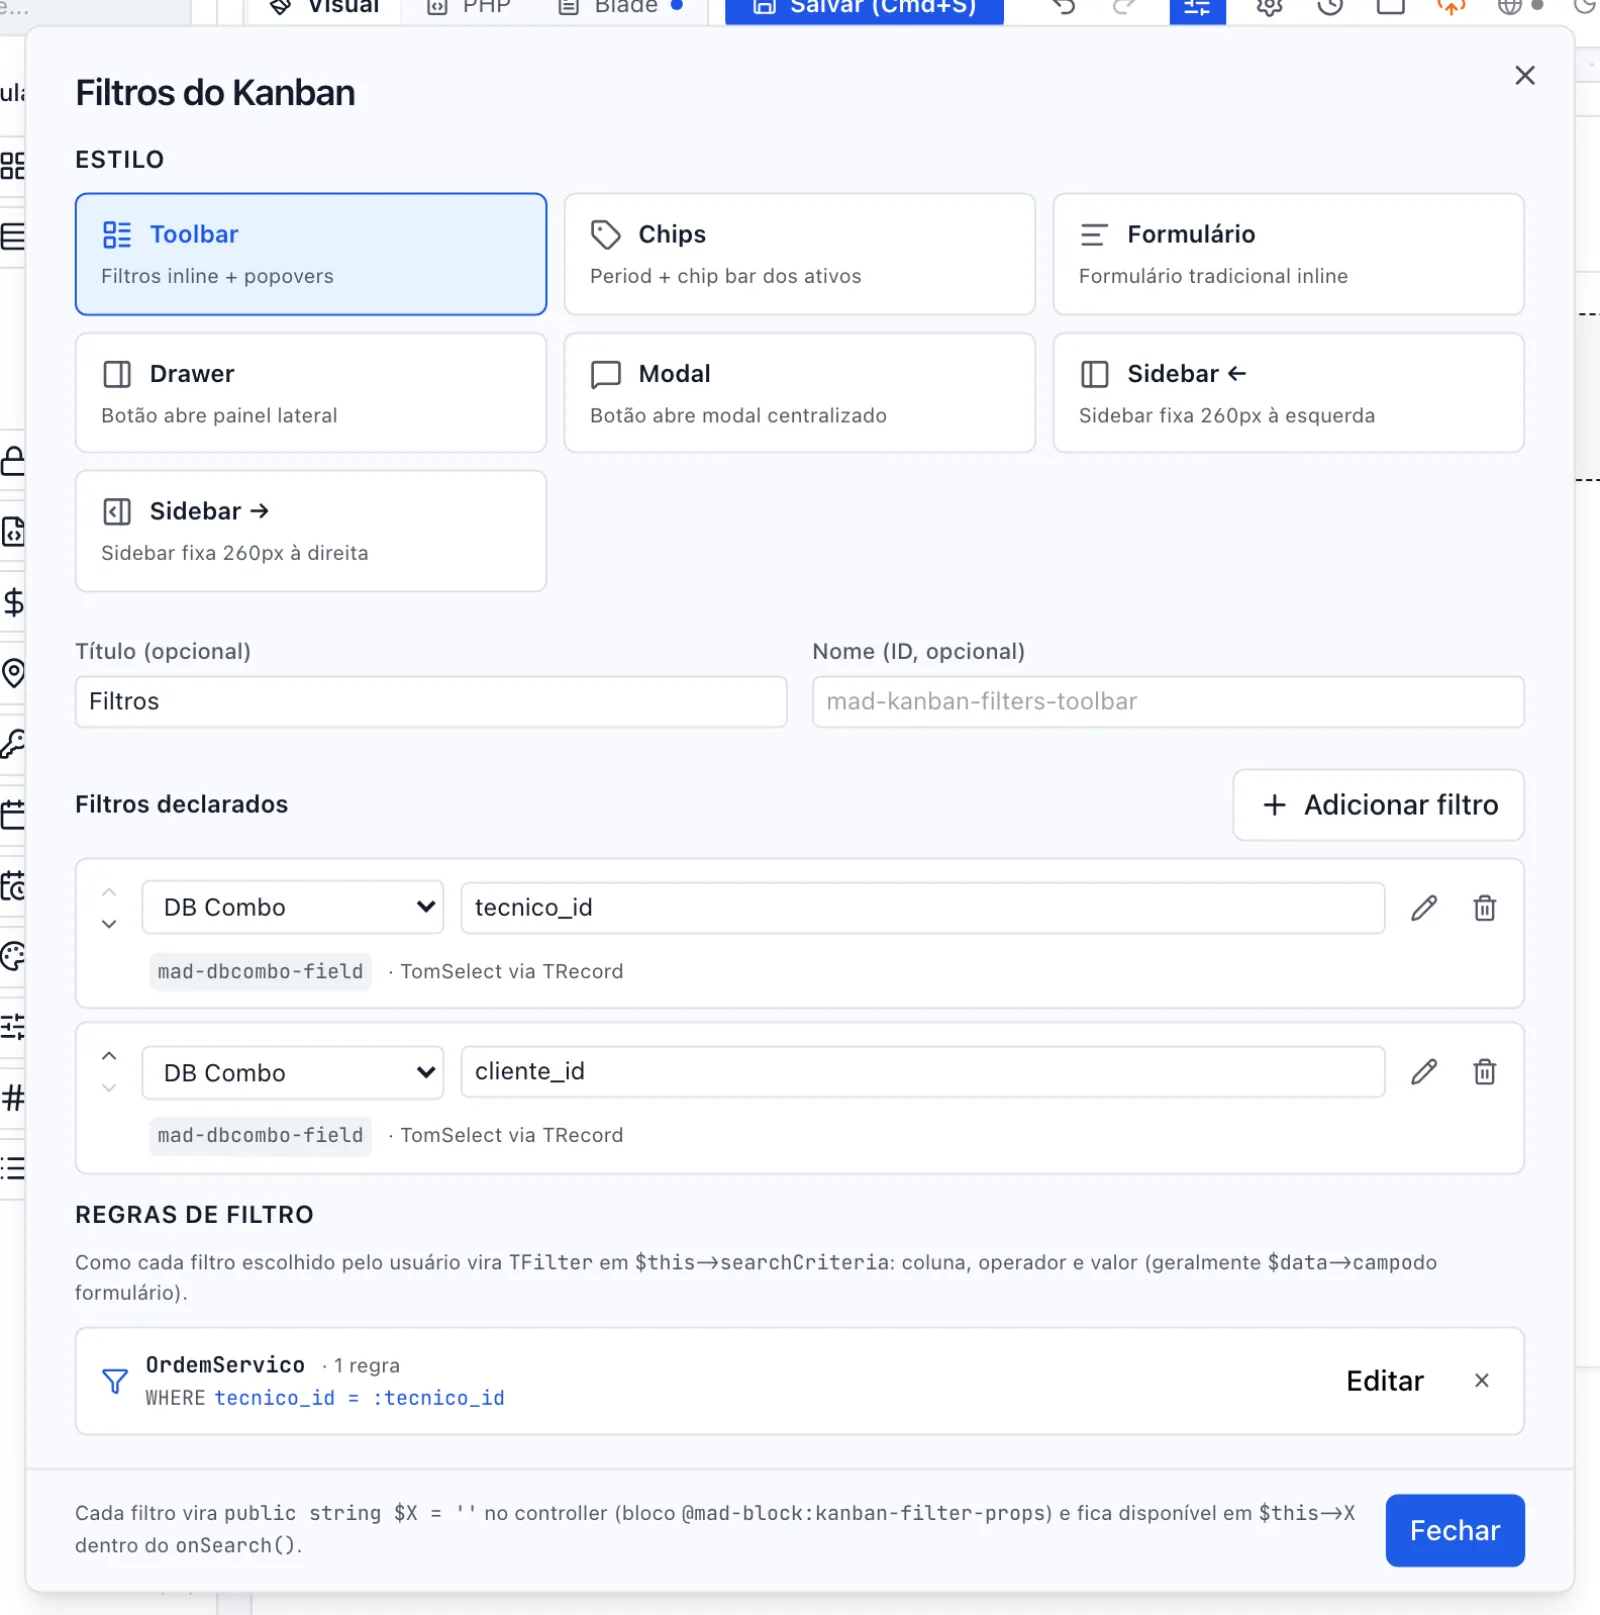1600x1615 pixels.
Task: Switch to the Visual tab
Action: [x=324, y=8]
